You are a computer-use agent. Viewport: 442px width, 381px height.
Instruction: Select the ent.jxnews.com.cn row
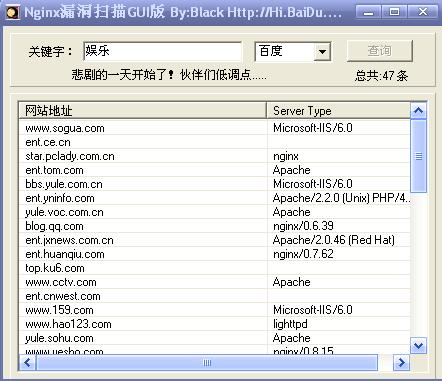(215, 240)
